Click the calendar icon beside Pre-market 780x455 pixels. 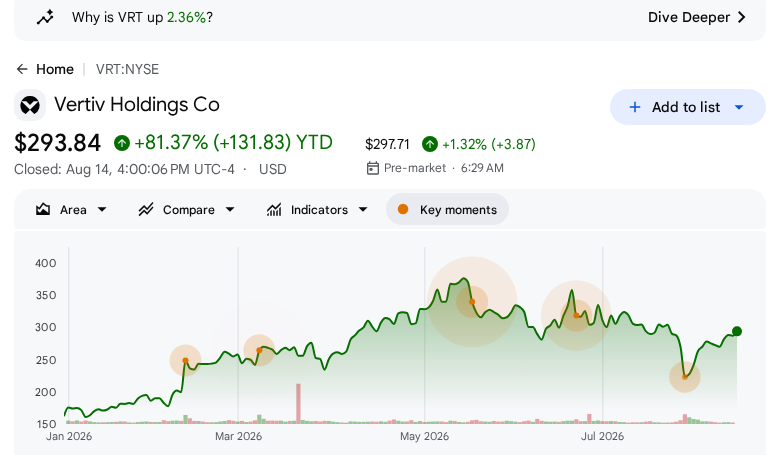(x=373, y=168)
